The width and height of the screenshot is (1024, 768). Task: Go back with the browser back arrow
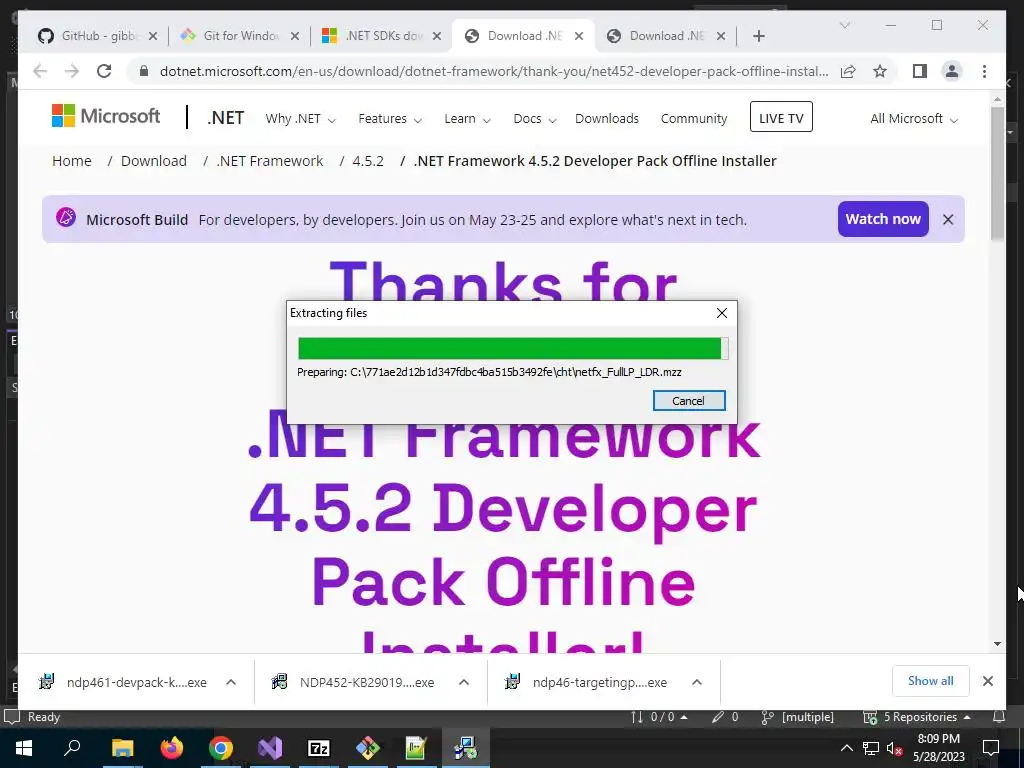tap(40, 71)
